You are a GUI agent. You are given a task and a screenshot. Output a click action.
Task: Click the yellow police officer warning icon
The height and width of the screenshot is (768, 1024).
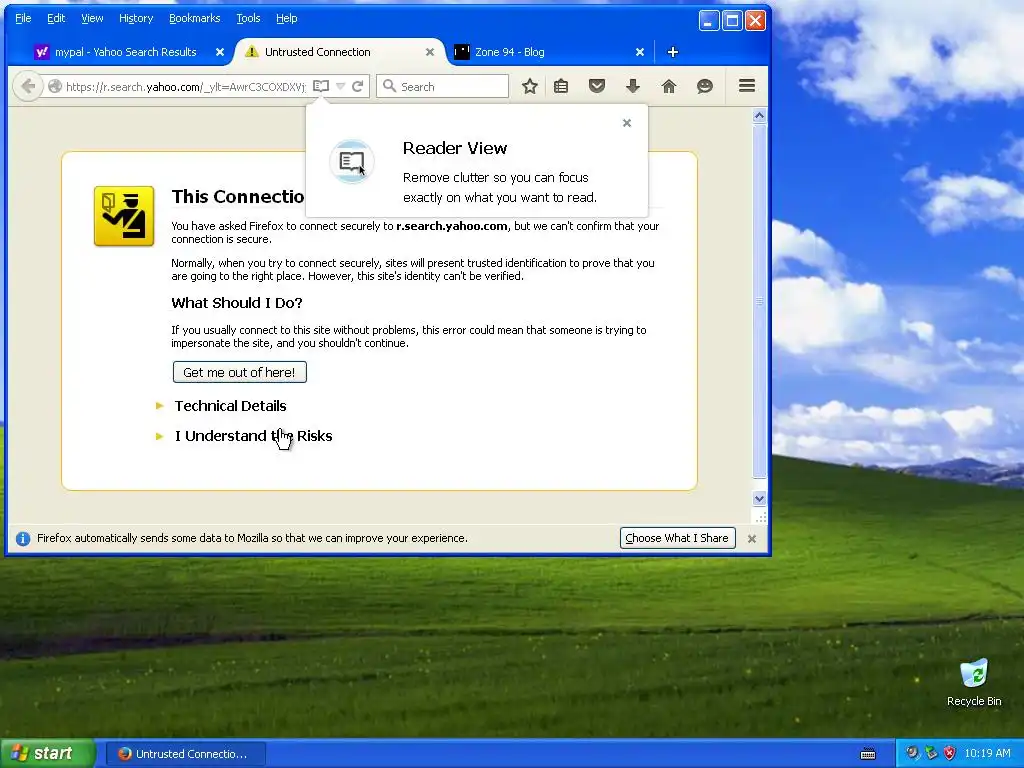[x=124, y=216]
